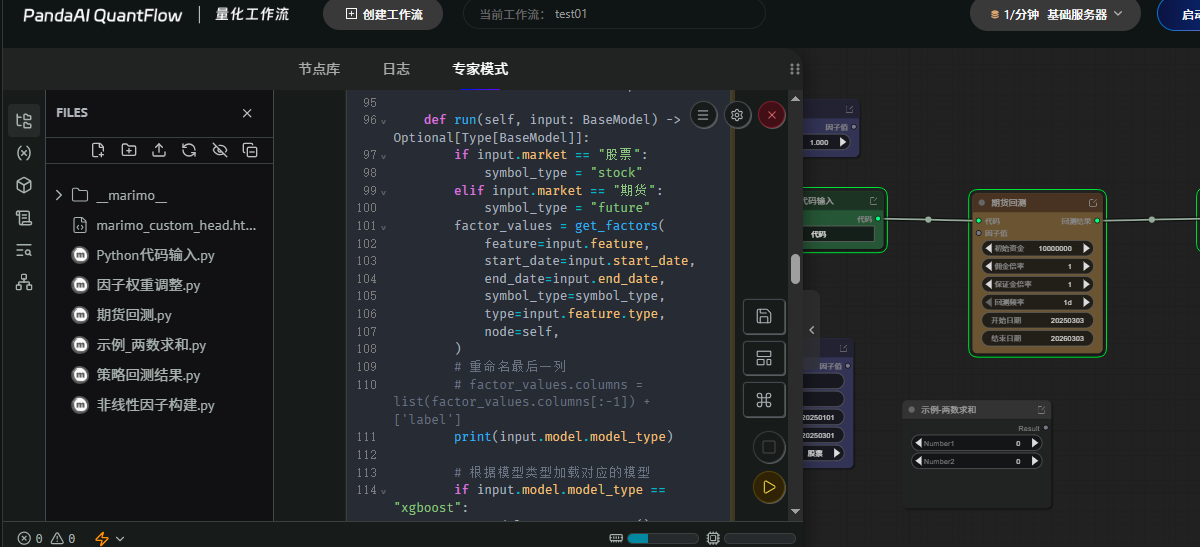This screenshot has width=1200, height=547.
Task: Open notebook settings gear
Action: tap(737, 115)
